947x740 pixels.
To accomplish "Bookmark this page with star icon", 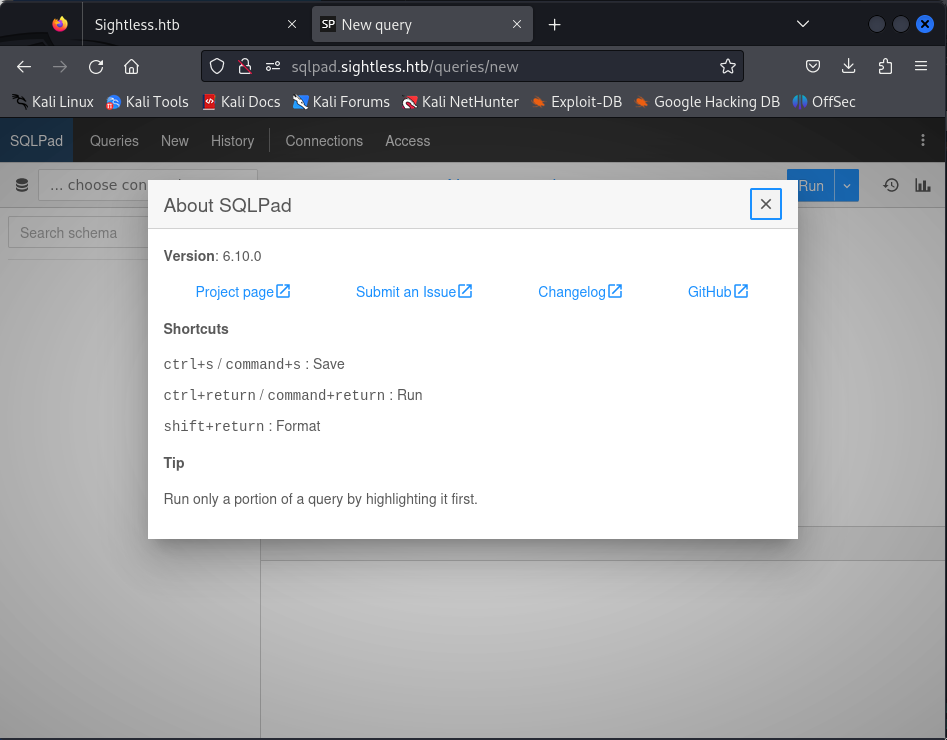I will coord(728,66).
